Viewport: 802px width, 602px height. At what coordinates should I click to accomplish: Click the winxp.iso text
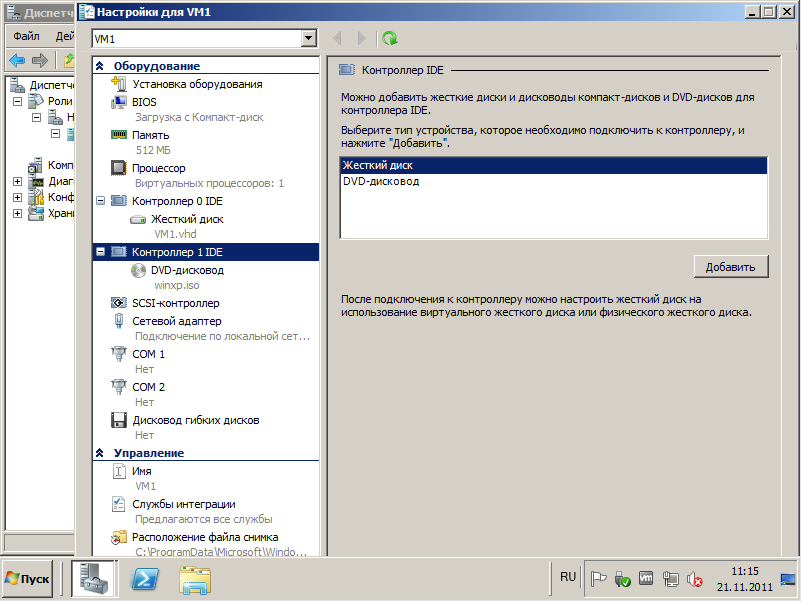pos(177,285)
